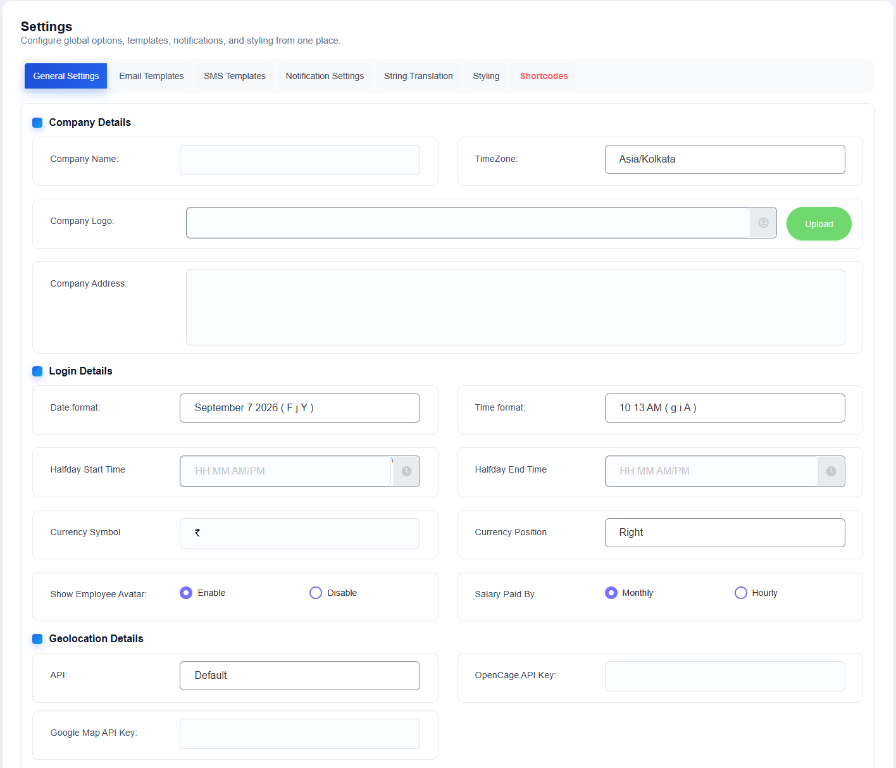Open the Halfday End Time clock picker
This screenshot has width=896, height=768.
831,471
